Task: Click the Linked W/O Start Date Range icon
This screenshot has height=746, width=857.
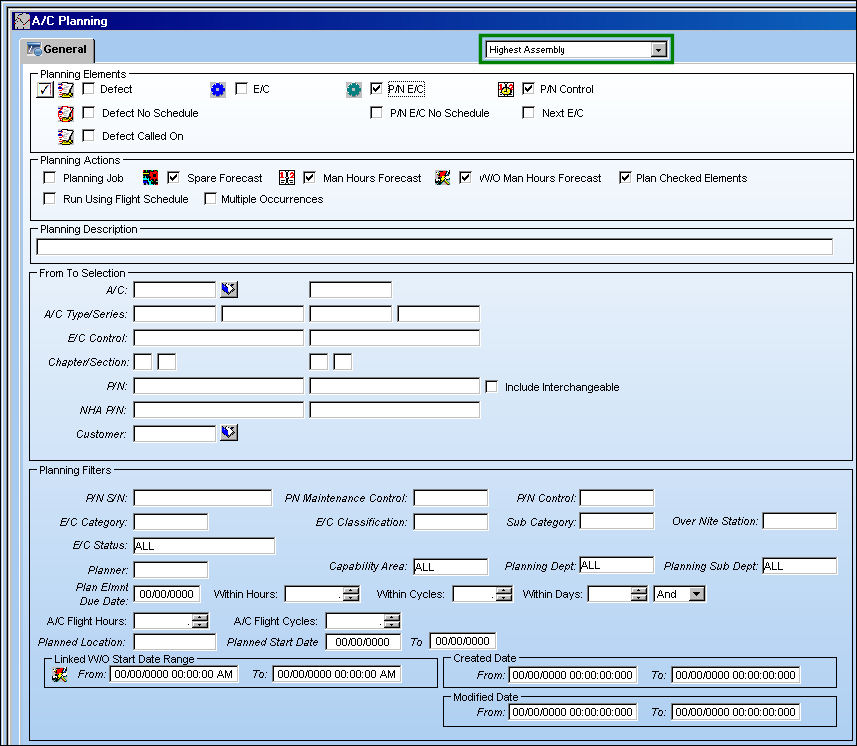Action: pos(60,674)
